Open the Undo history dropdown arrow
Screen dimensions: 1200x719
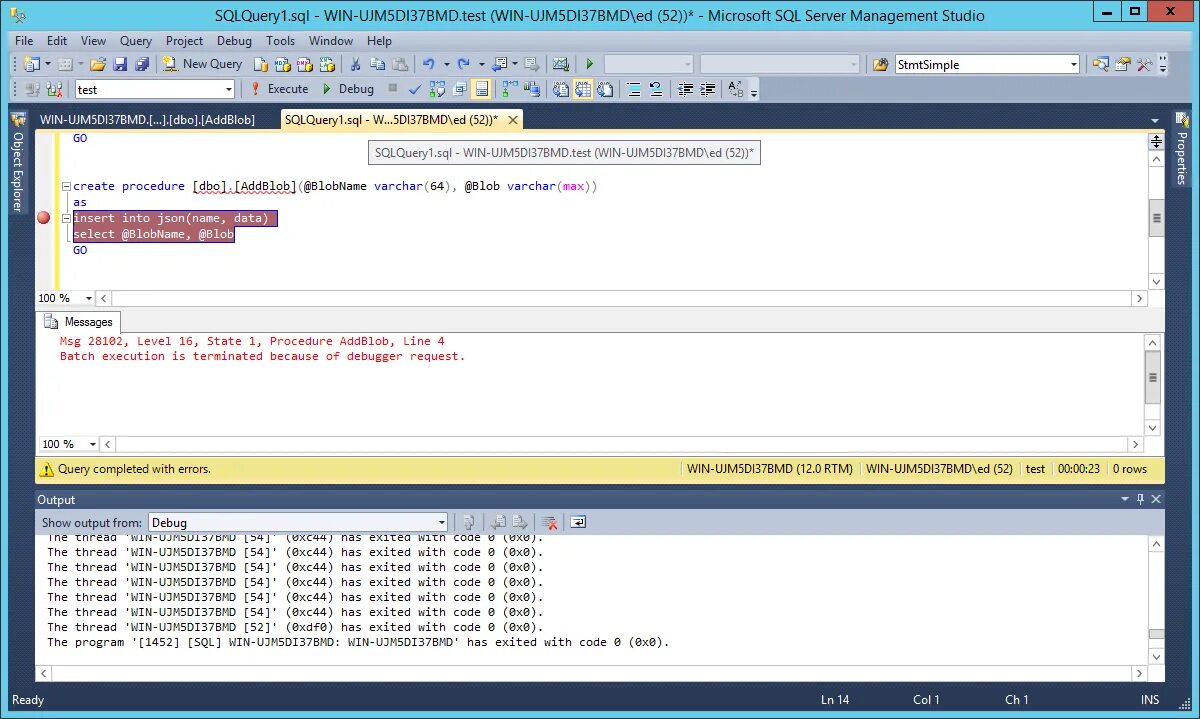pyautogui.click(x=446, y=64)
